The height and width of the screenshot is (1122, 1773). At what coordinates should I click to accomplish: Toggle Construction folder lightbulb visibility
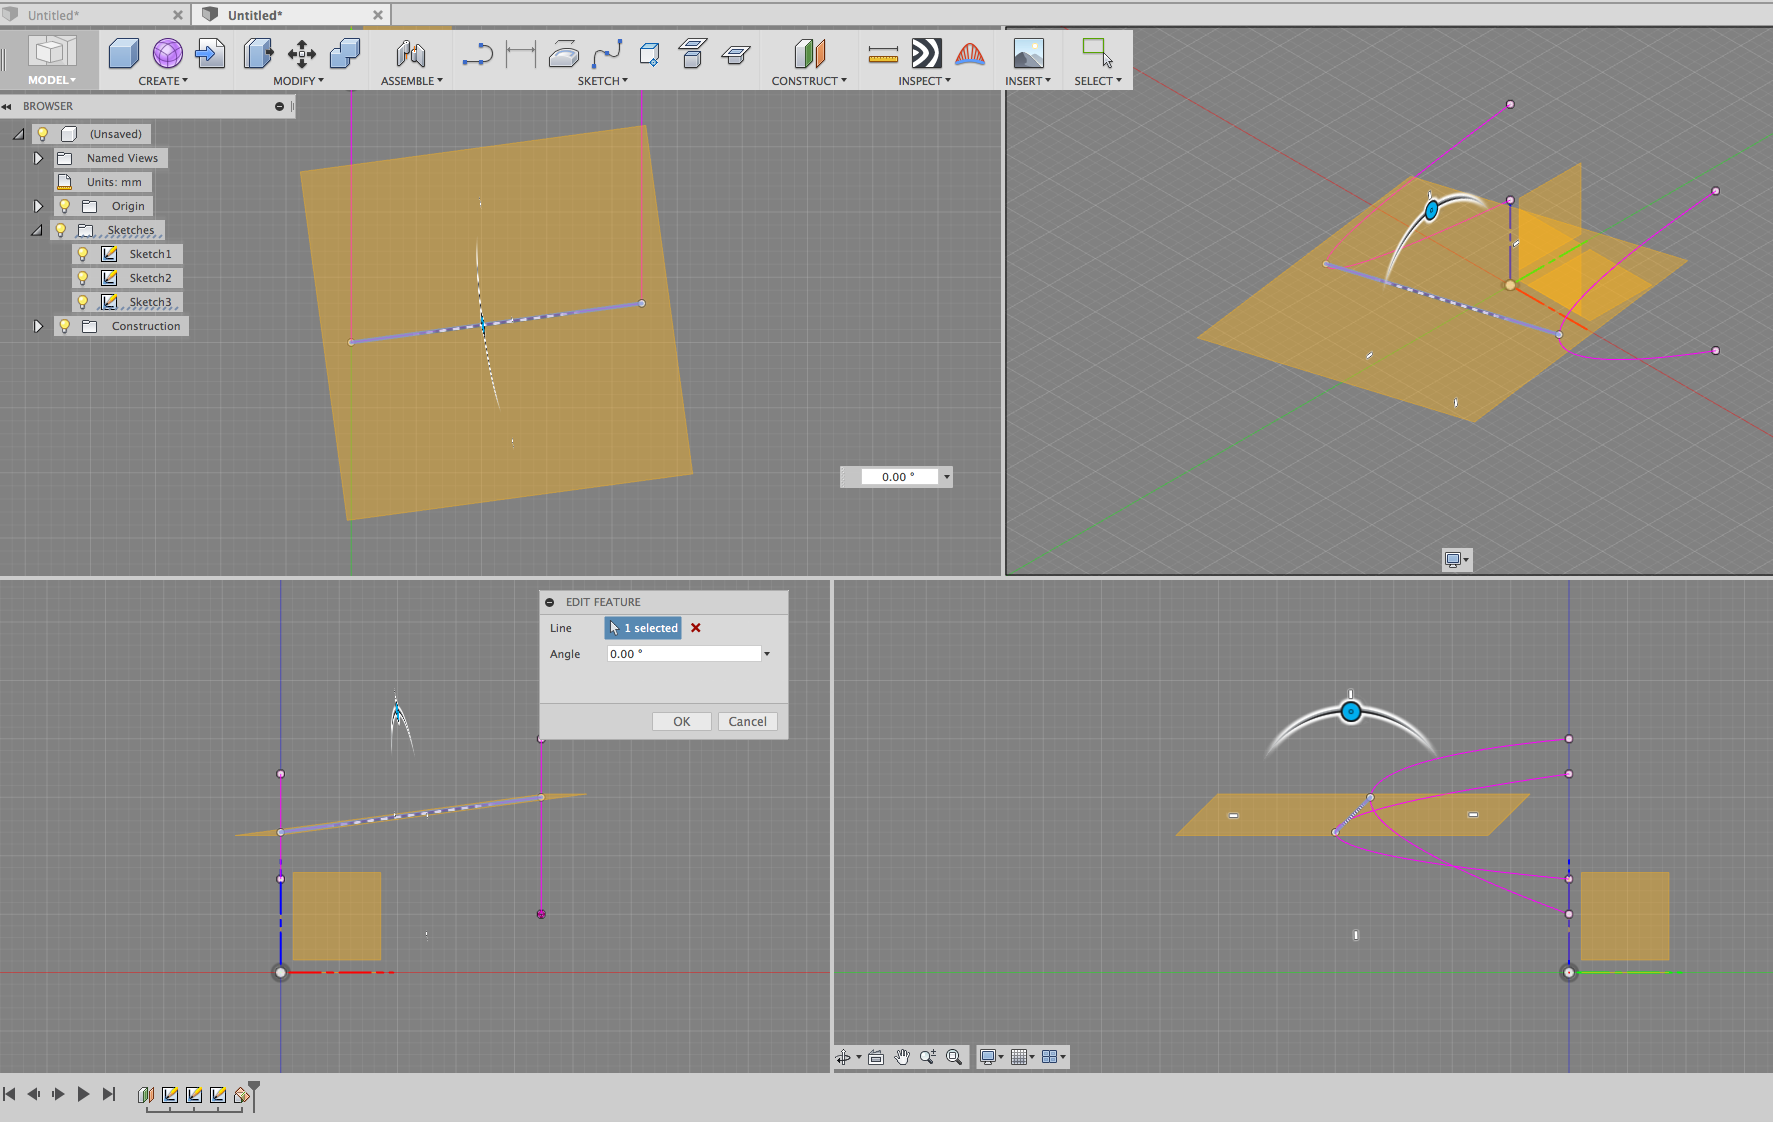tap(65, 326)
